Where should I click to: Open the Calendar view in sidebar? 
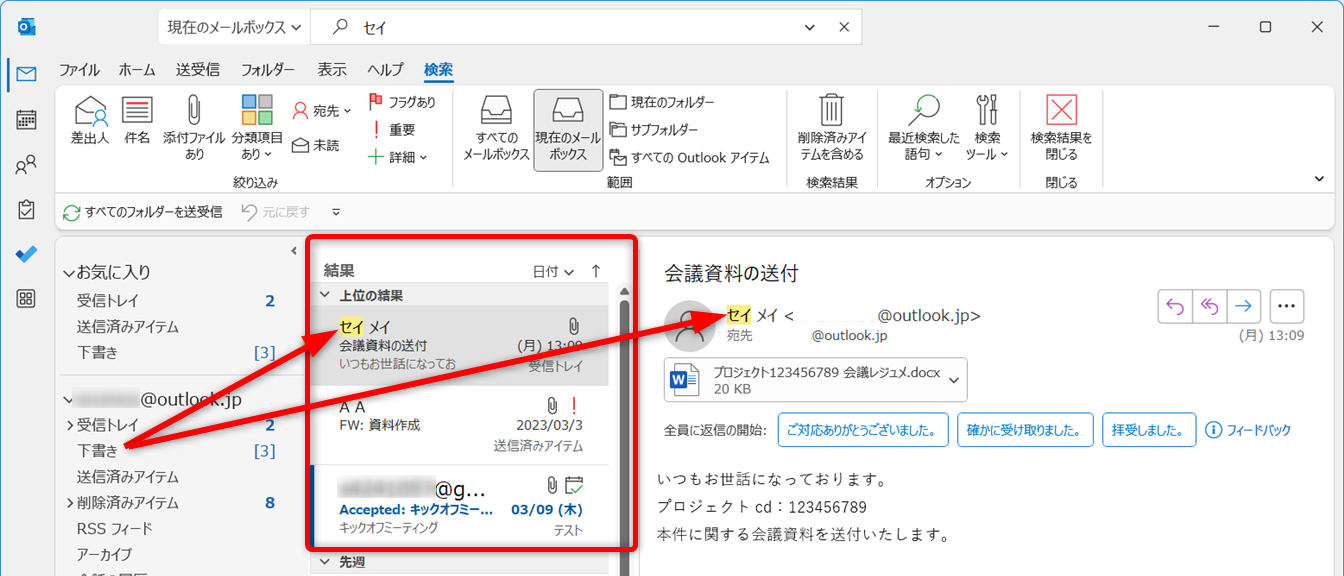pos(26,119)
